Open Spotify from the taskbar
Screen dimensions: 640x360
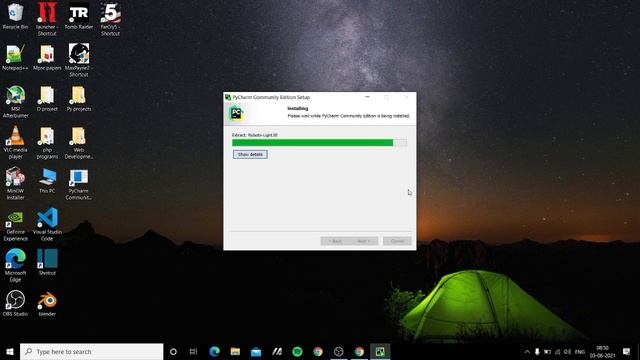point(297,351)
